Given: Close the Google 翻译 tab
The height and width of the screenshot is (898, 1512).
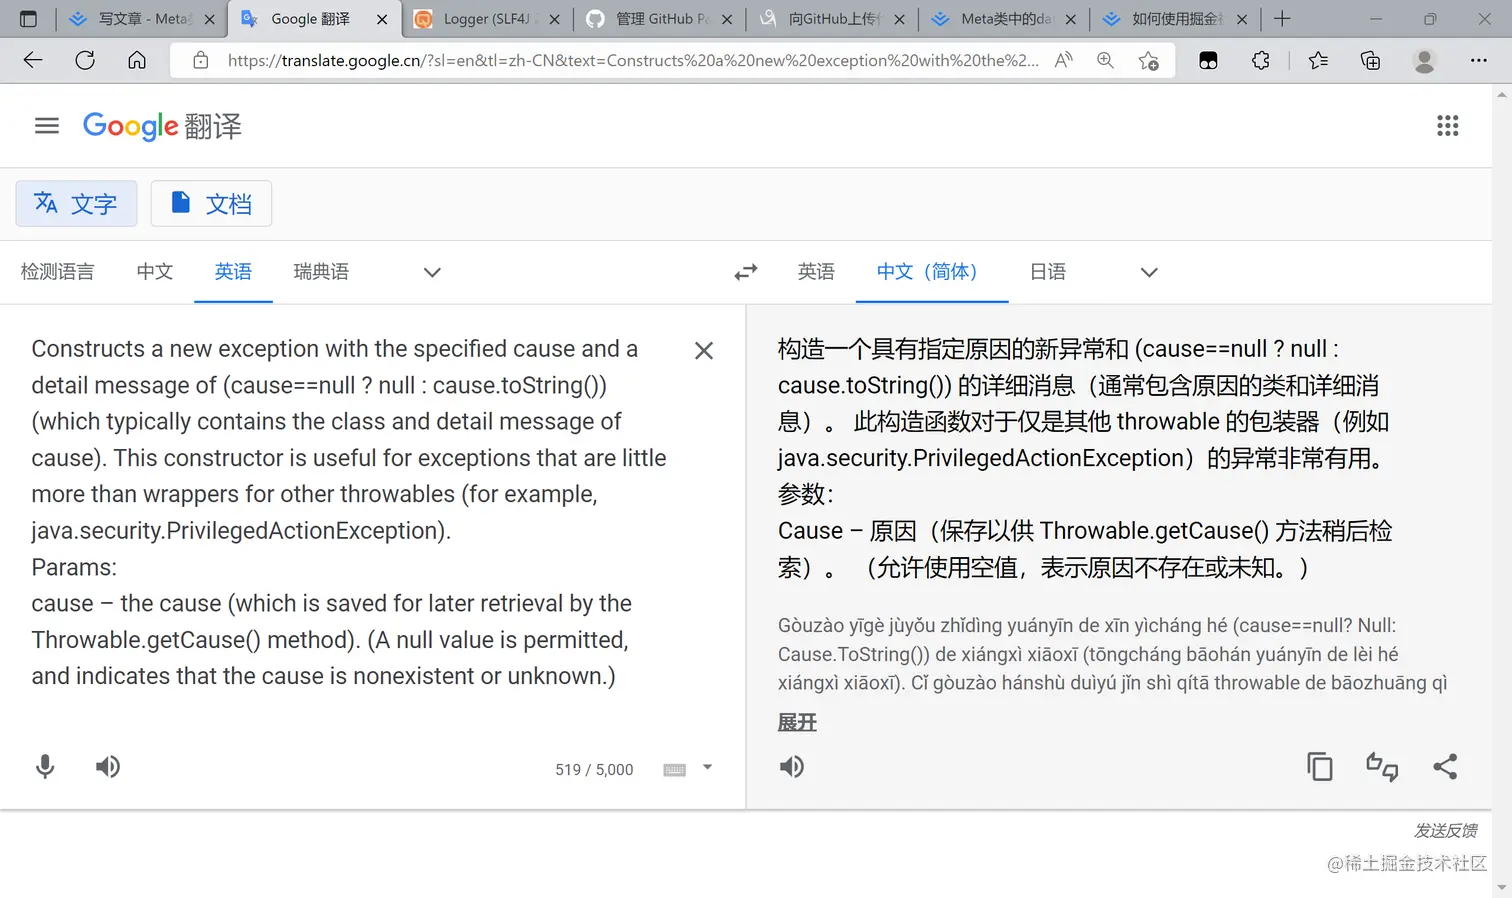Looking at the screenshot, I should pyautogui.click(x=382, y=19).
